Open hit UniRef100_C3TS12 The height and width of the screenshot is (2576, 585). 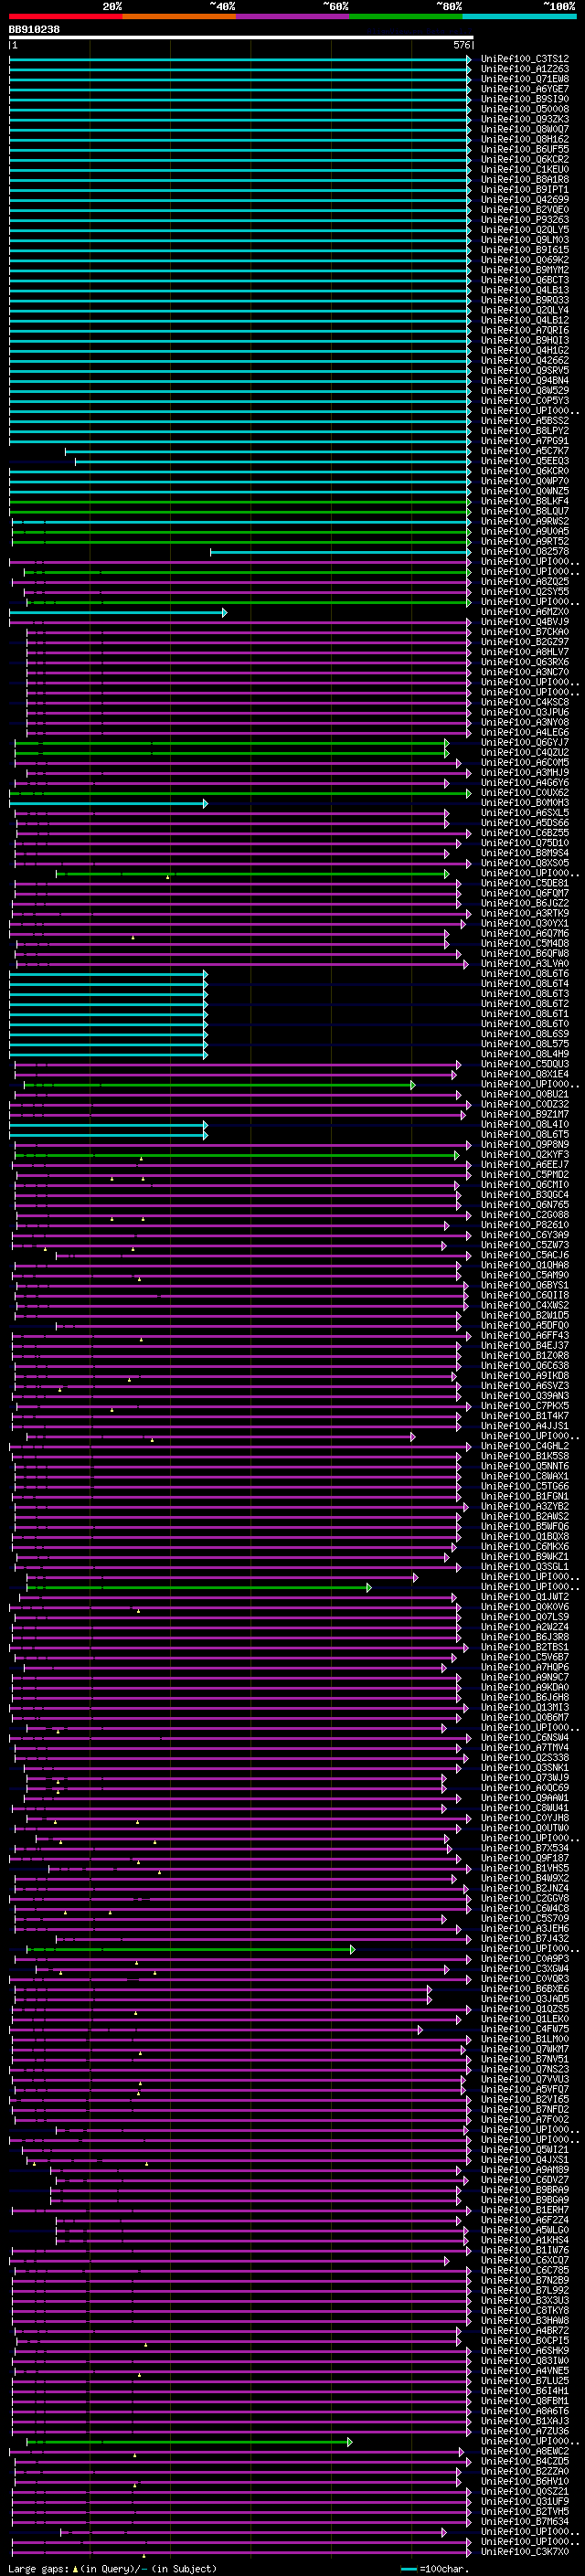pyautogui.click(x=525, y=59)
